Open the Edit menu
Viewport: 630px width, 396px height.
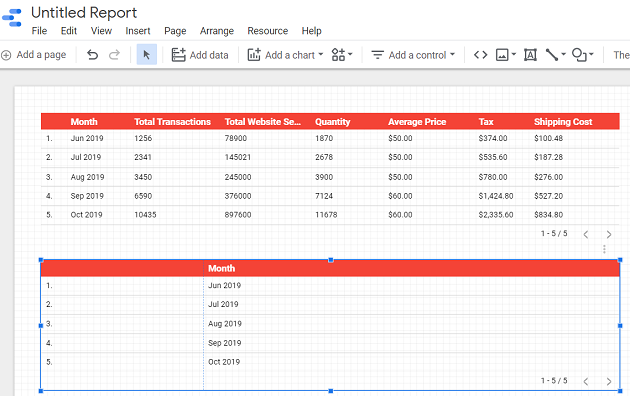[69, 31]
